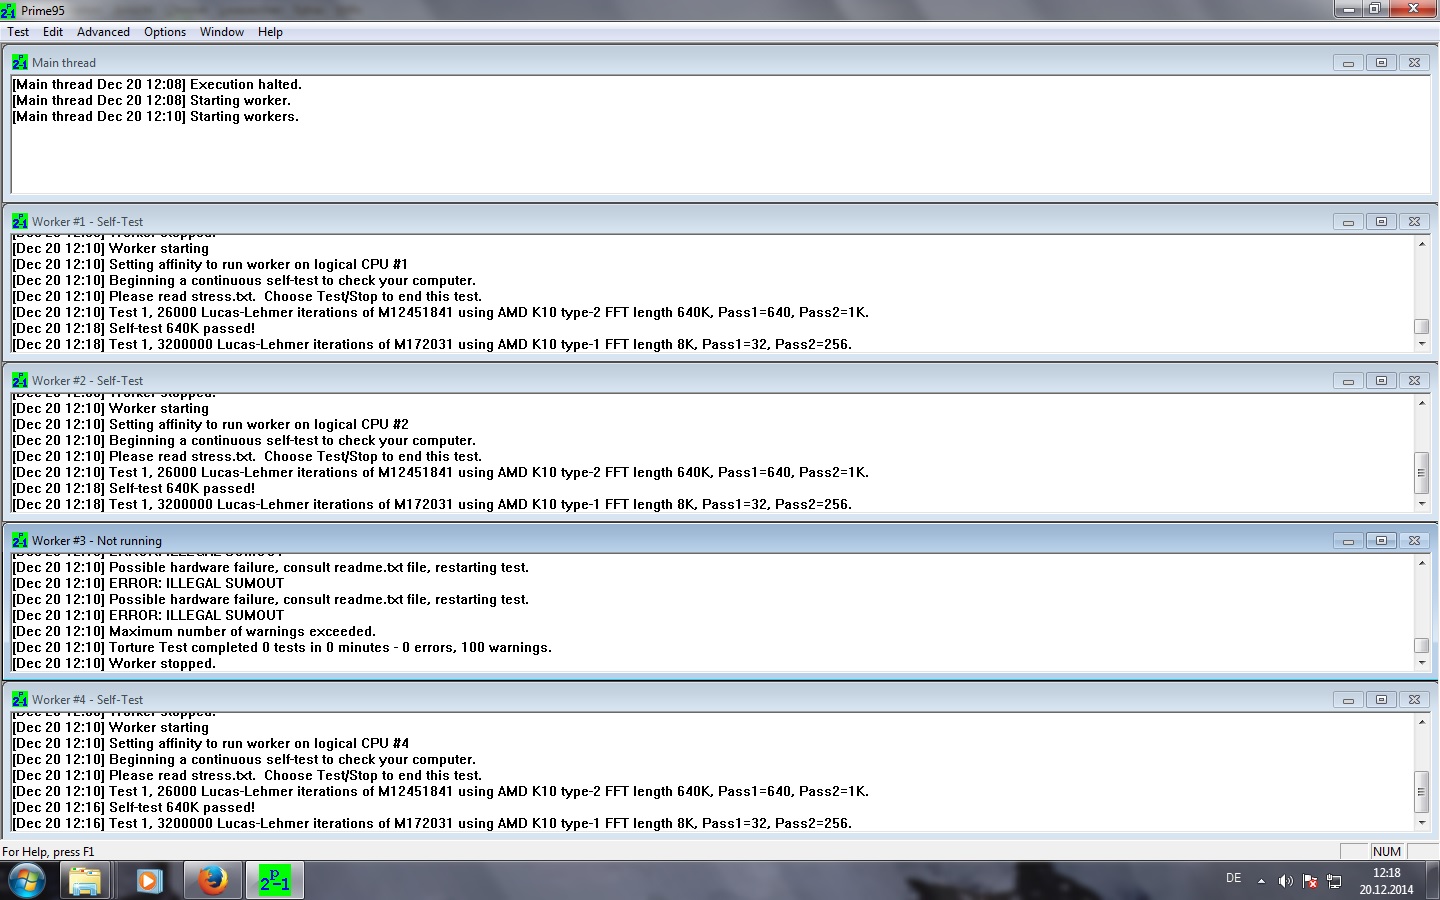Click the Worker #2 window icon
Screen dimensions: 1440x900
[x=20, y=380]
